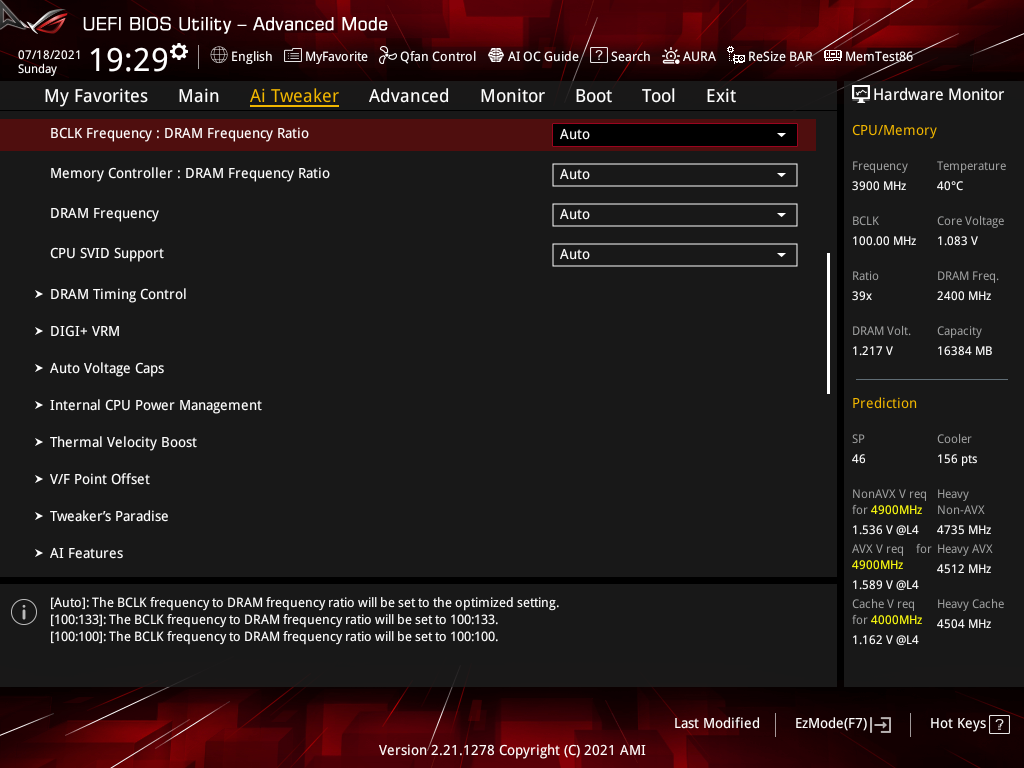
Task: Switch to the Monitor tab
Action: (x=512, y=95)
